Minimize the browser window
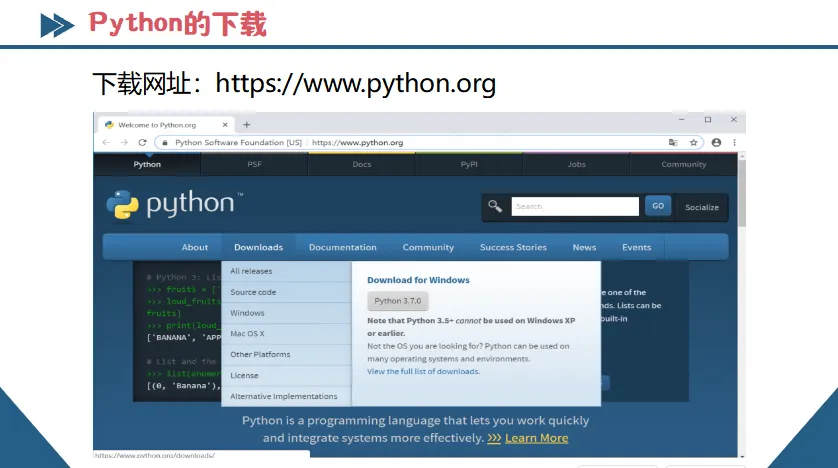This screenshot has height=468, width=838. [682, 120]
